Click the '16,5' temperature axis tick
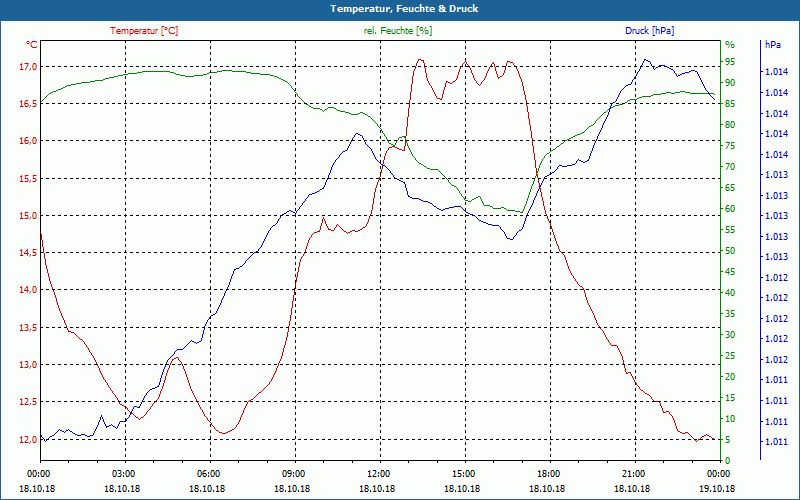Viewport: 800px width, 500px height. click(29, 104)
